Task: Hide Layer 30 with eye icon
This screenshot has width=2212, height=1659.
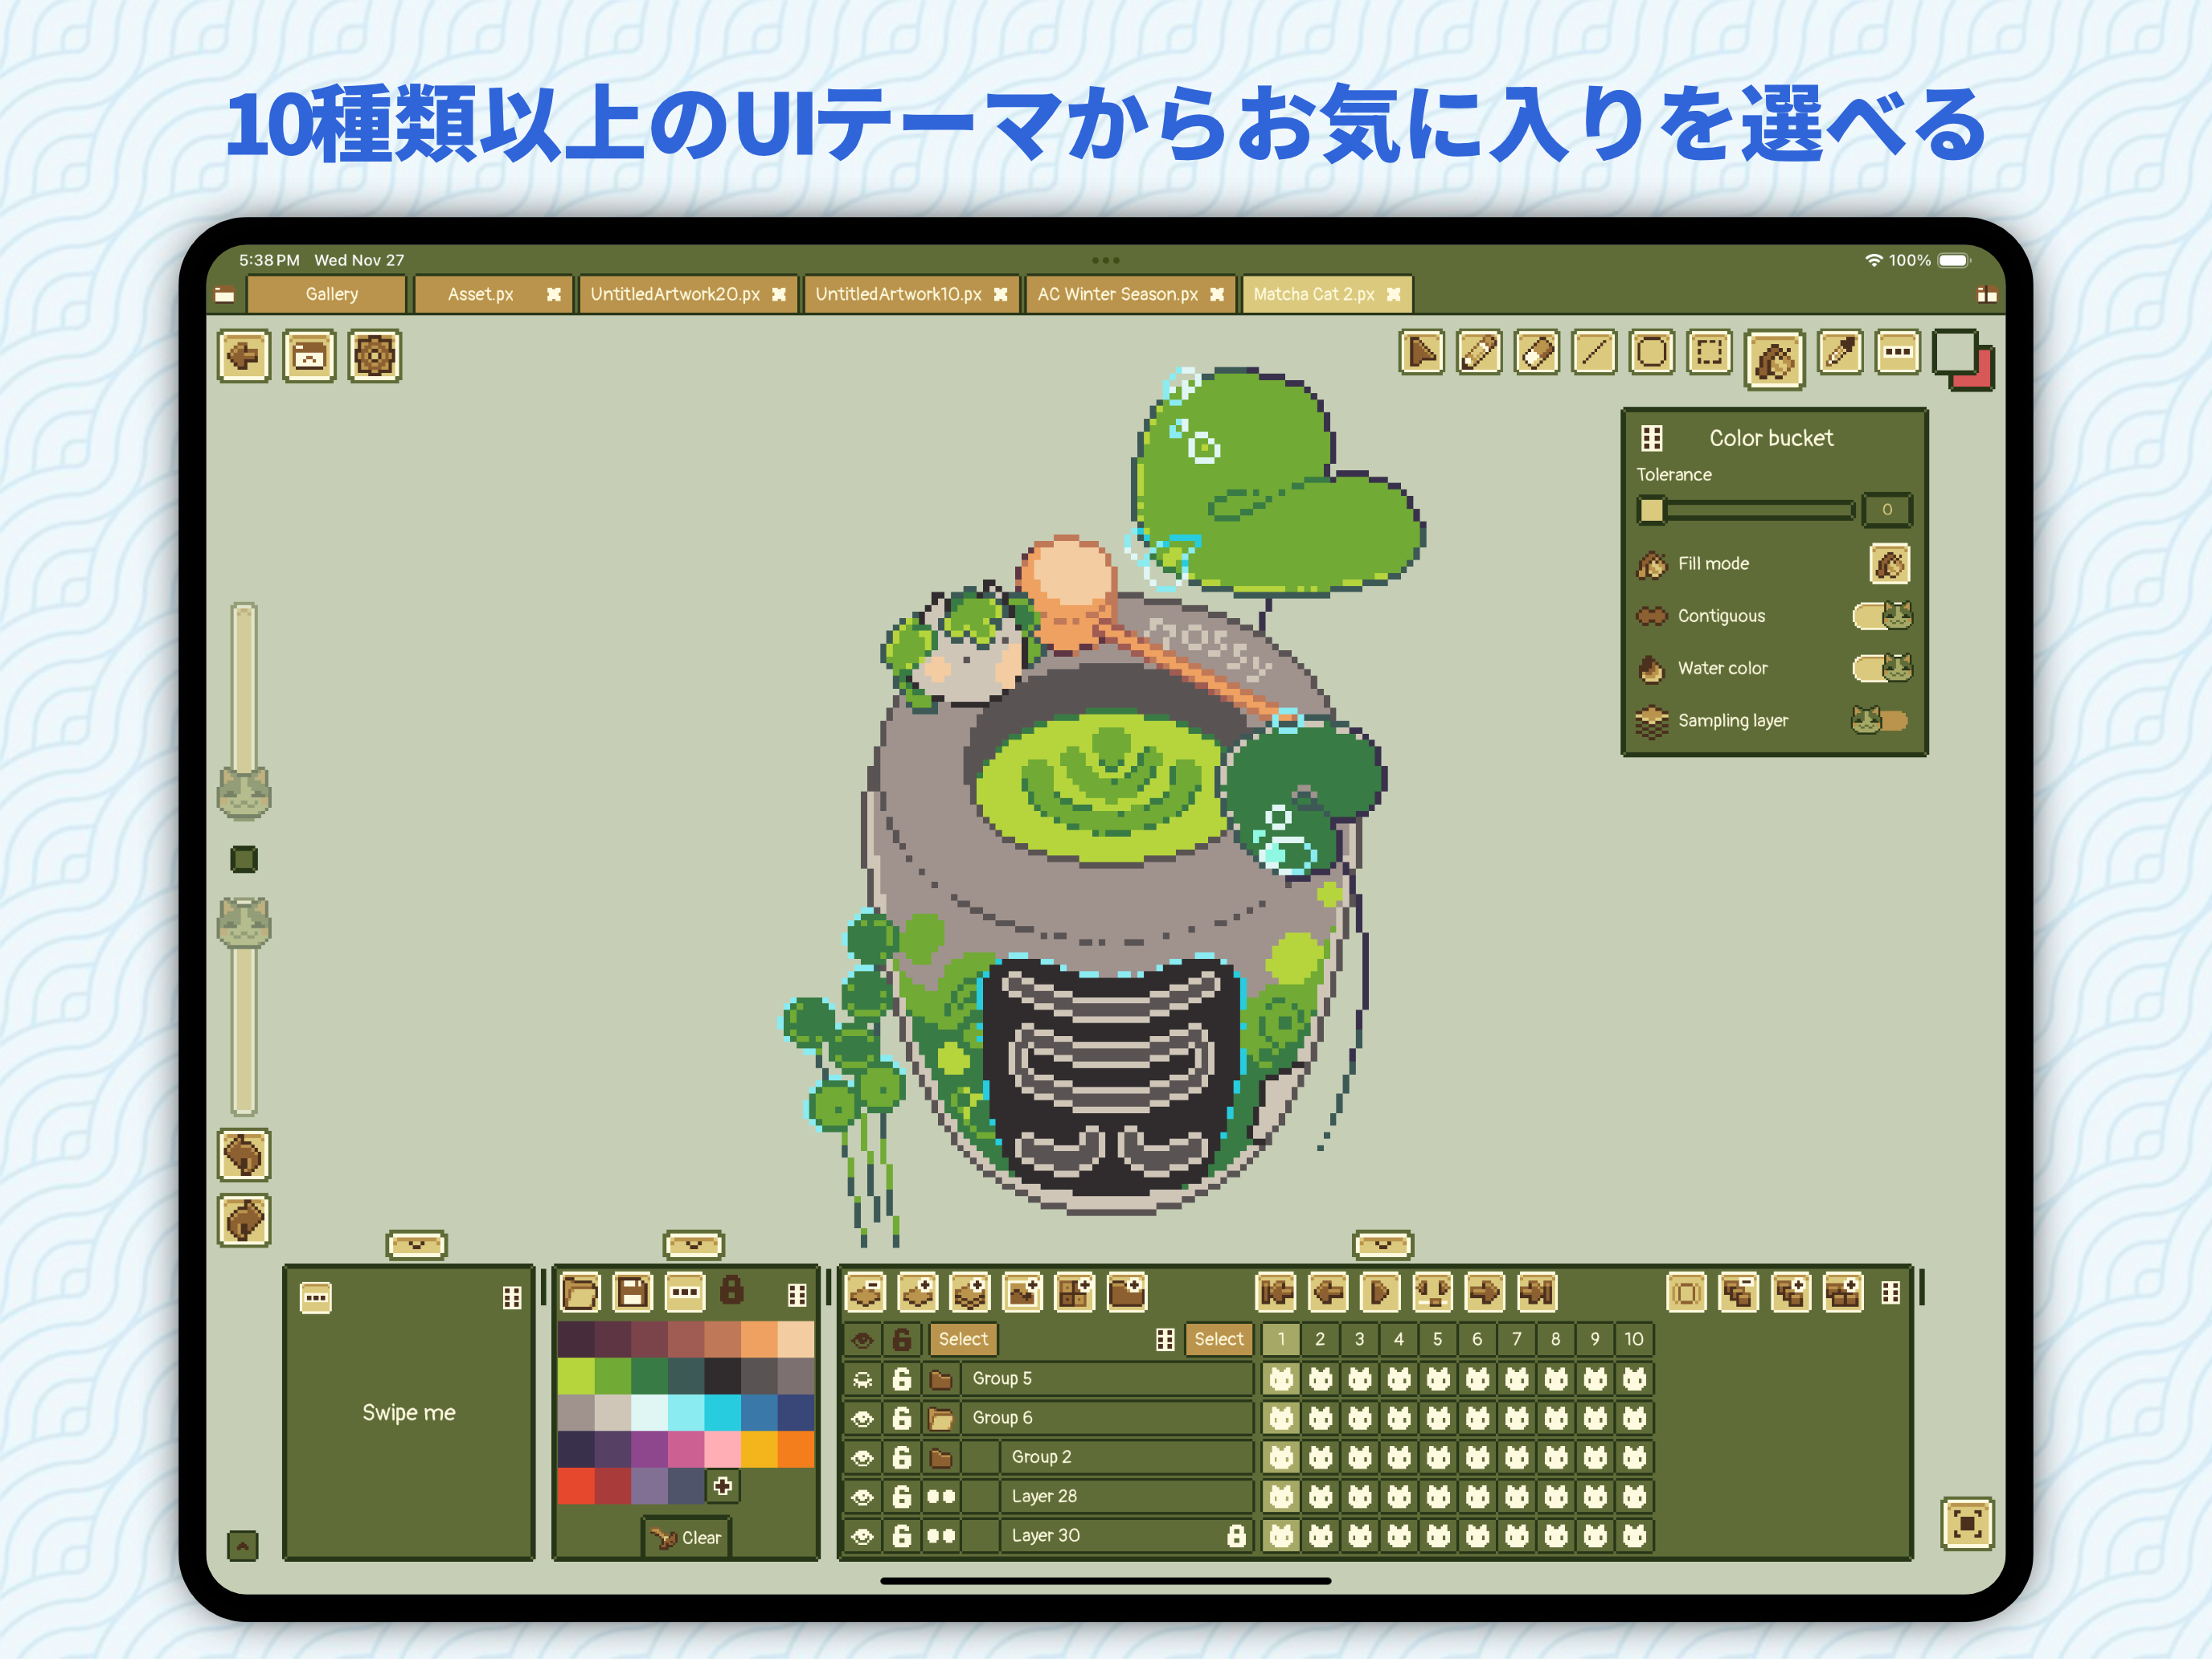Action: pos(862,1536)
